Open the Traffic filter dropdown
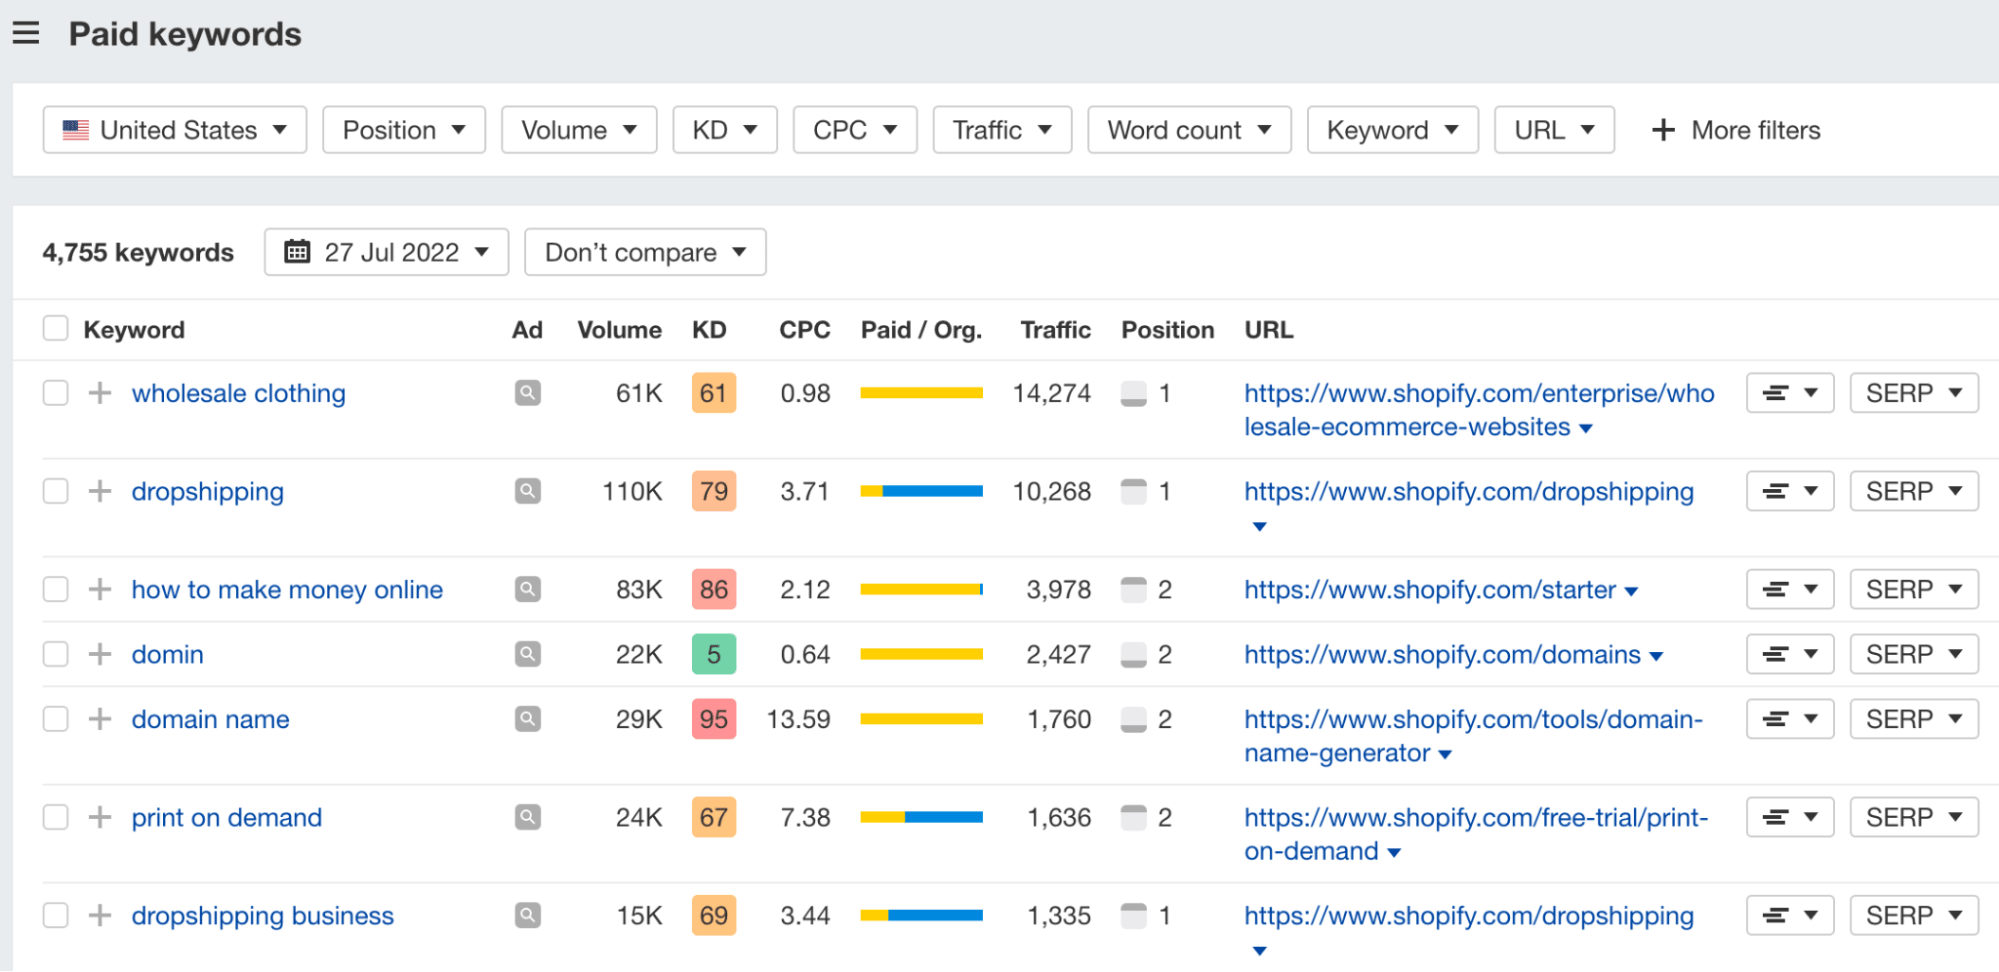This screenshot has width=1999, height=972. (1002, 130)
